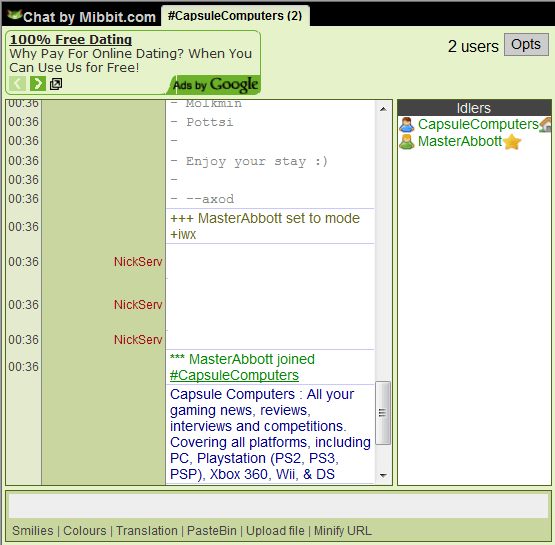Switch to the #CapsuleComputers (2) tab
The height and width of the screenshot is (545, 555).
pyautogui.click(x=235, y=16)
